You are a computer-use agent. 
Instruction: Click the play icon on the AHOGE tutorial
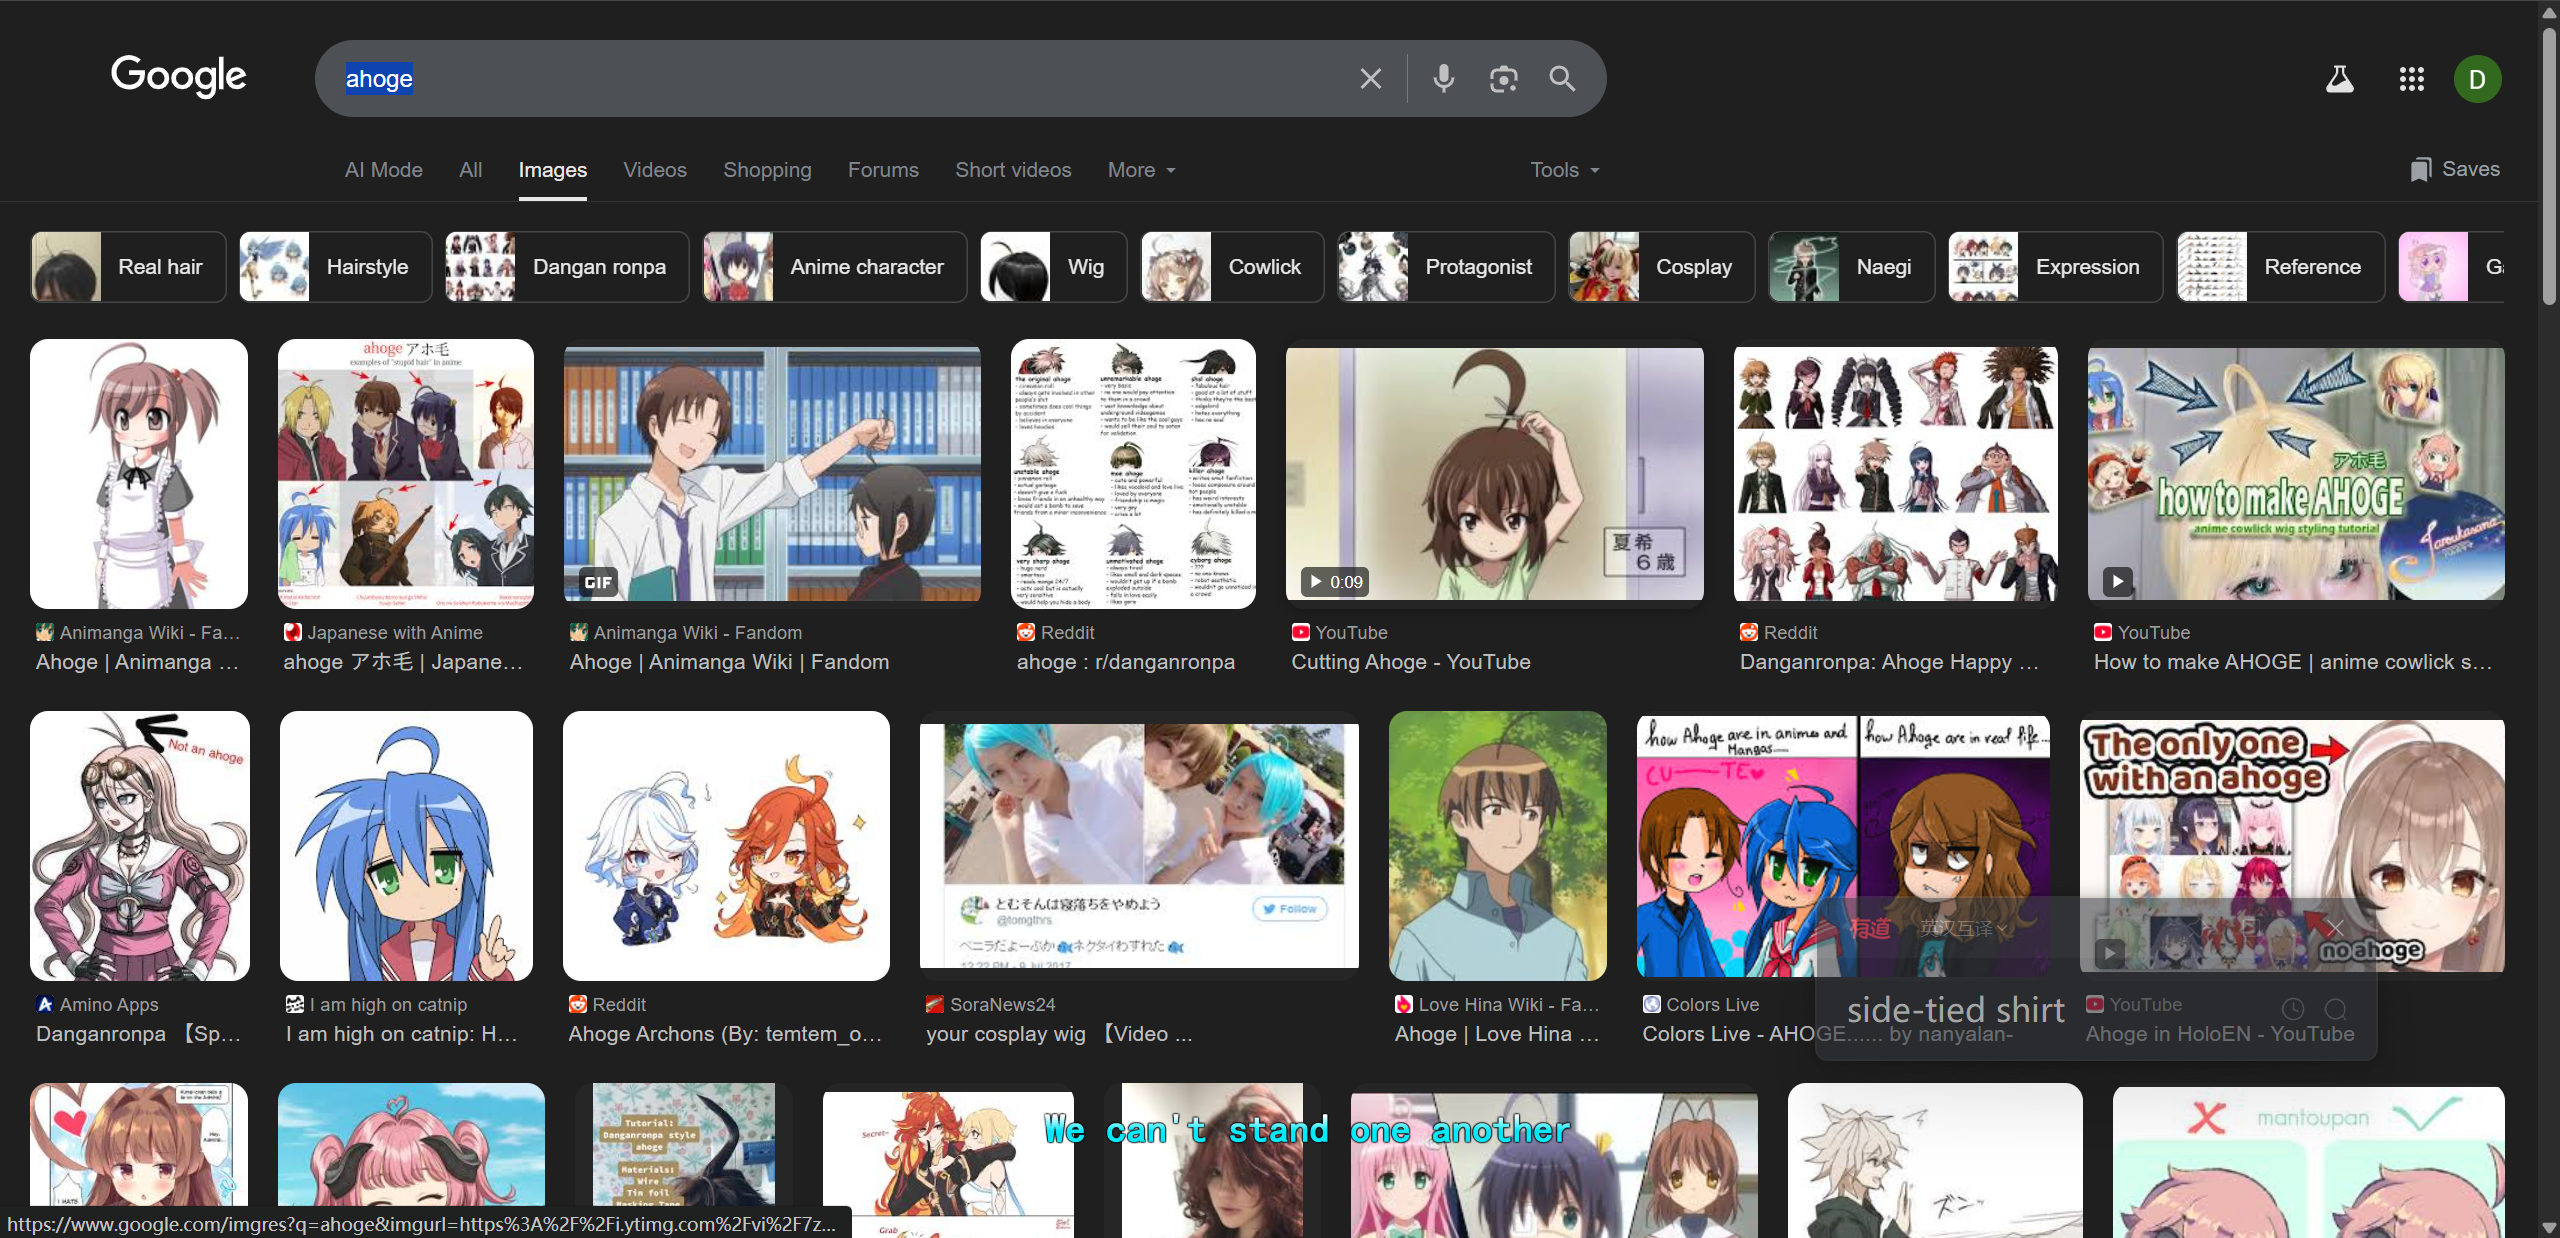[x=2117, y=581]
